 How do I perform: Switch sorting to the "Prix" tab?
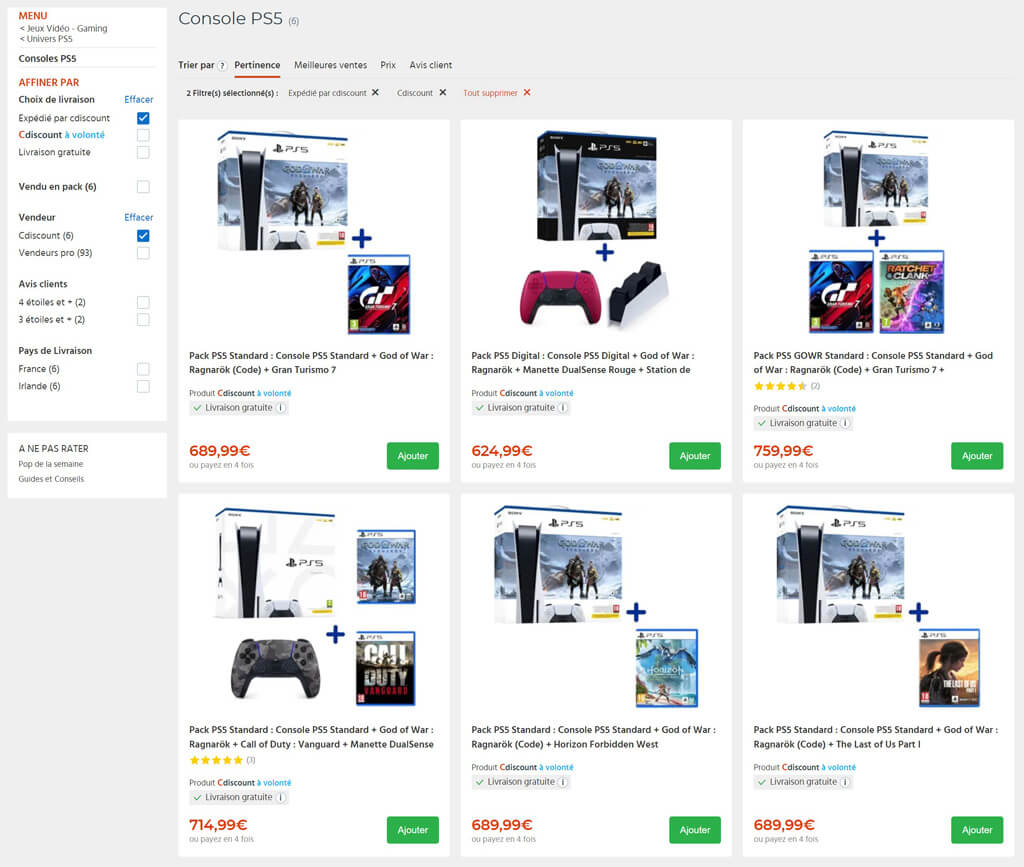pos(388,65)
